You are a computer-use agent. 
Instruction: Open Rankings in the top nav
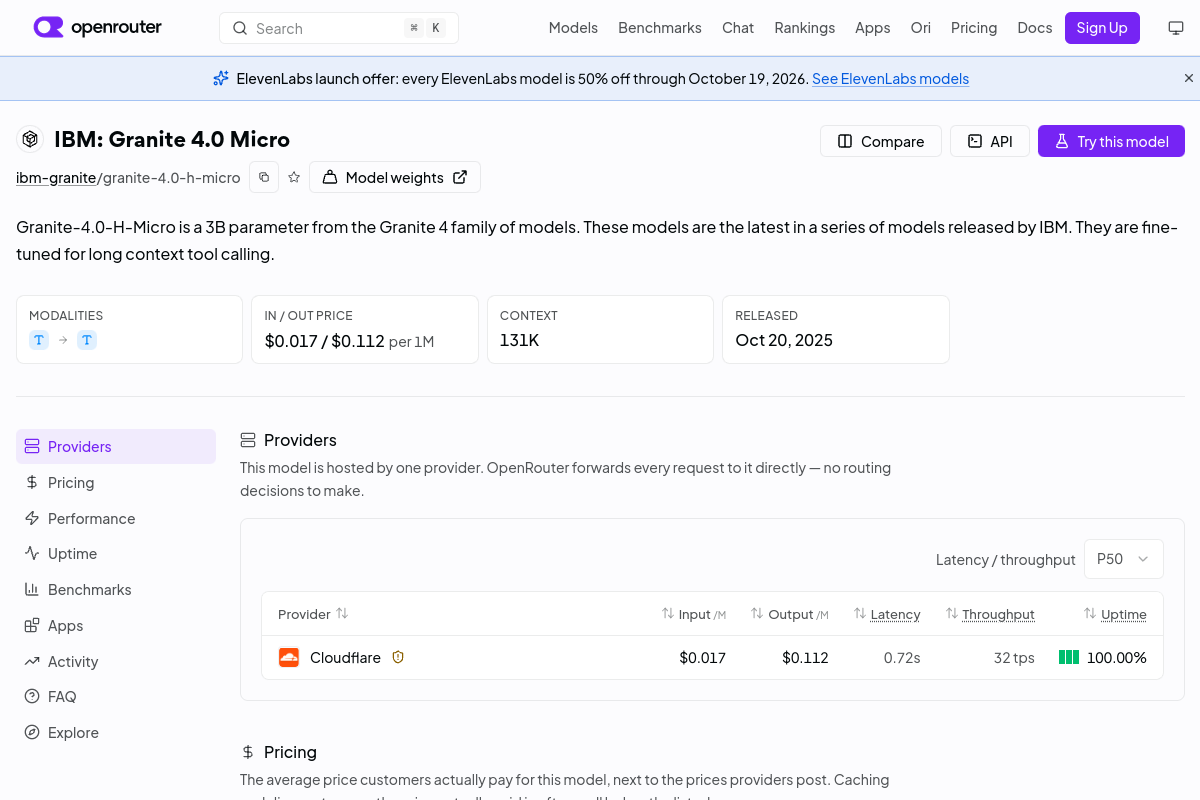[804, 28]
